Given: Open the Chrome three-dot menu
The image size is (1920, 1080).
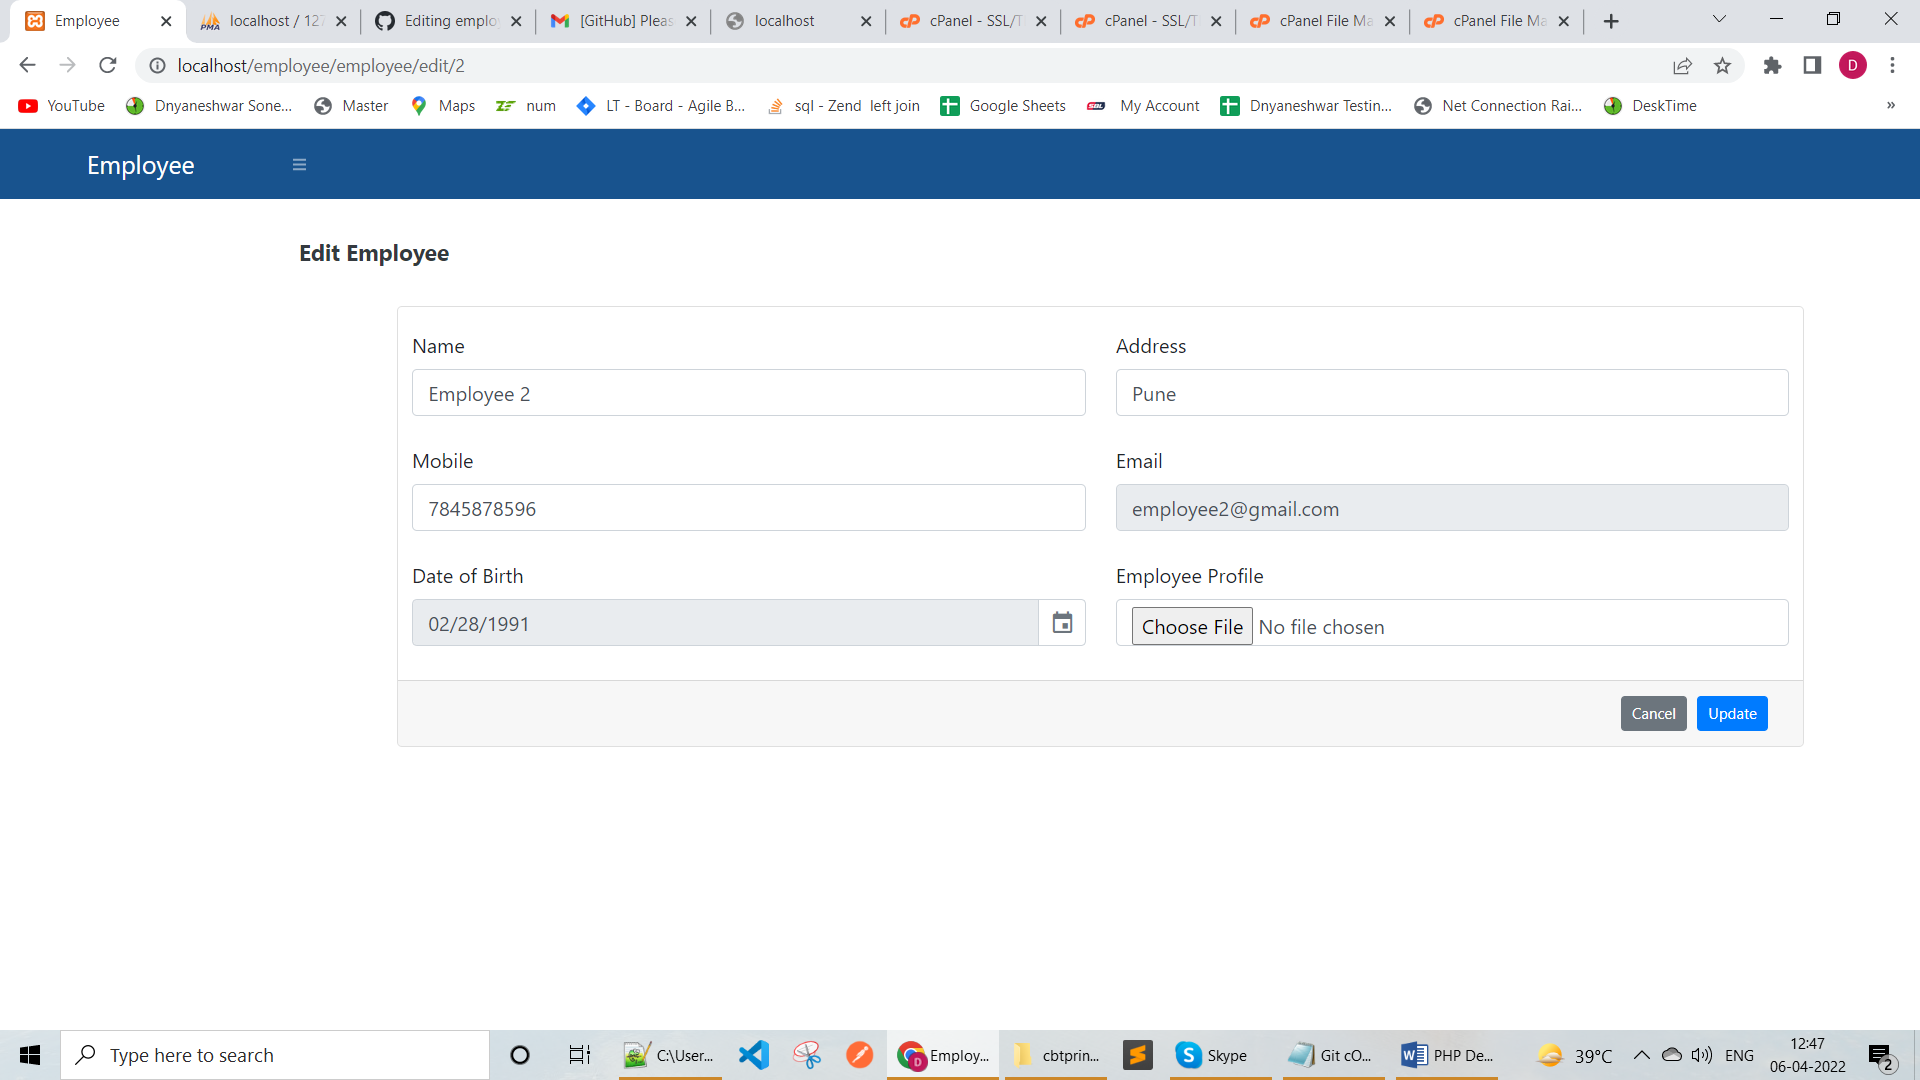Looking at the screenshot, I should tap(1892, 65).
